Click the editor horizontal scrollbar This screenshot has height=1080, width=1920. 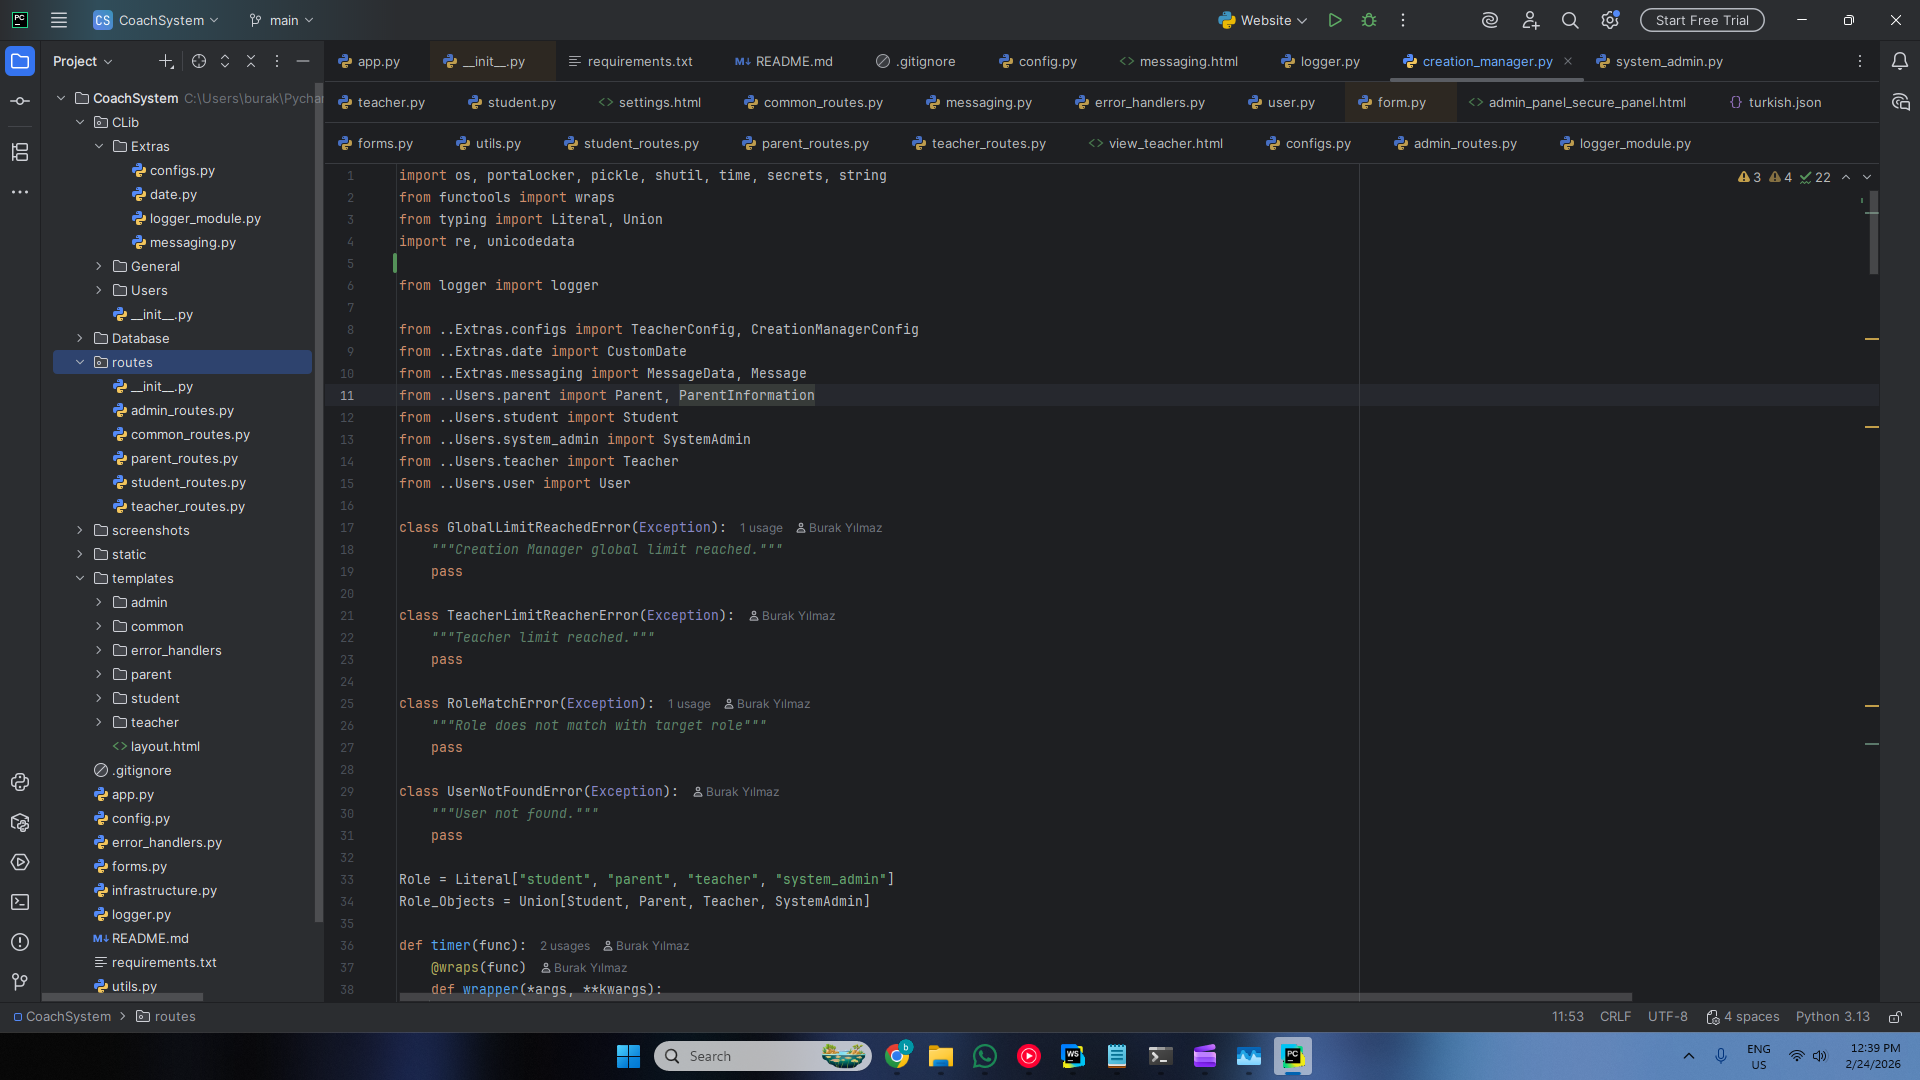coord(1015,997)
